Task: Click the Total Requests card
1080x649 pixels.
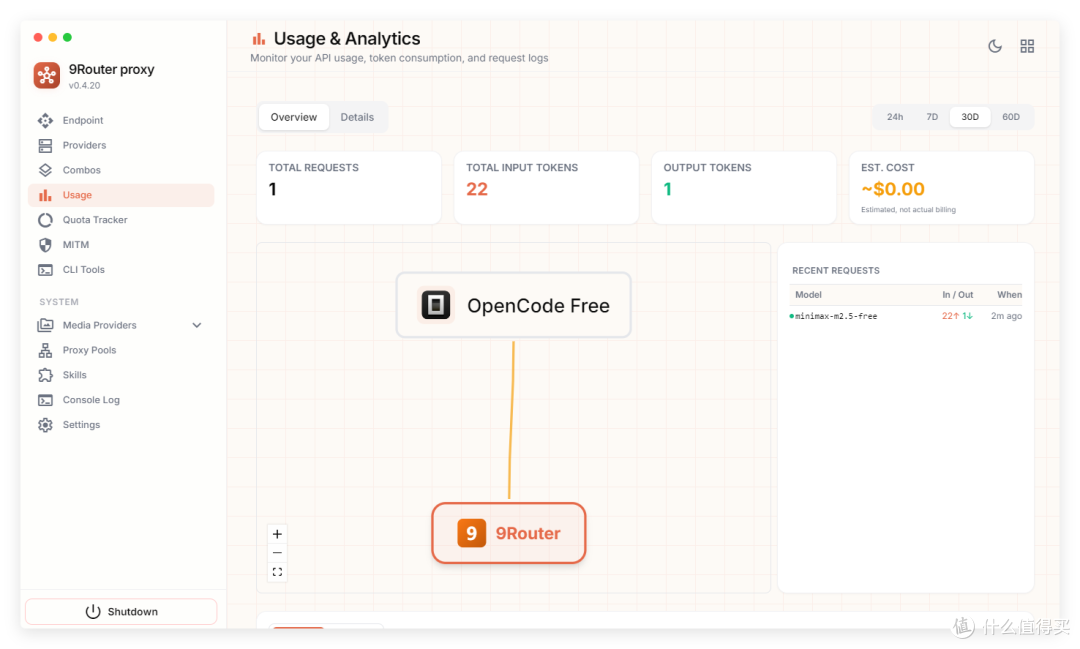Action: coord(349,187)
